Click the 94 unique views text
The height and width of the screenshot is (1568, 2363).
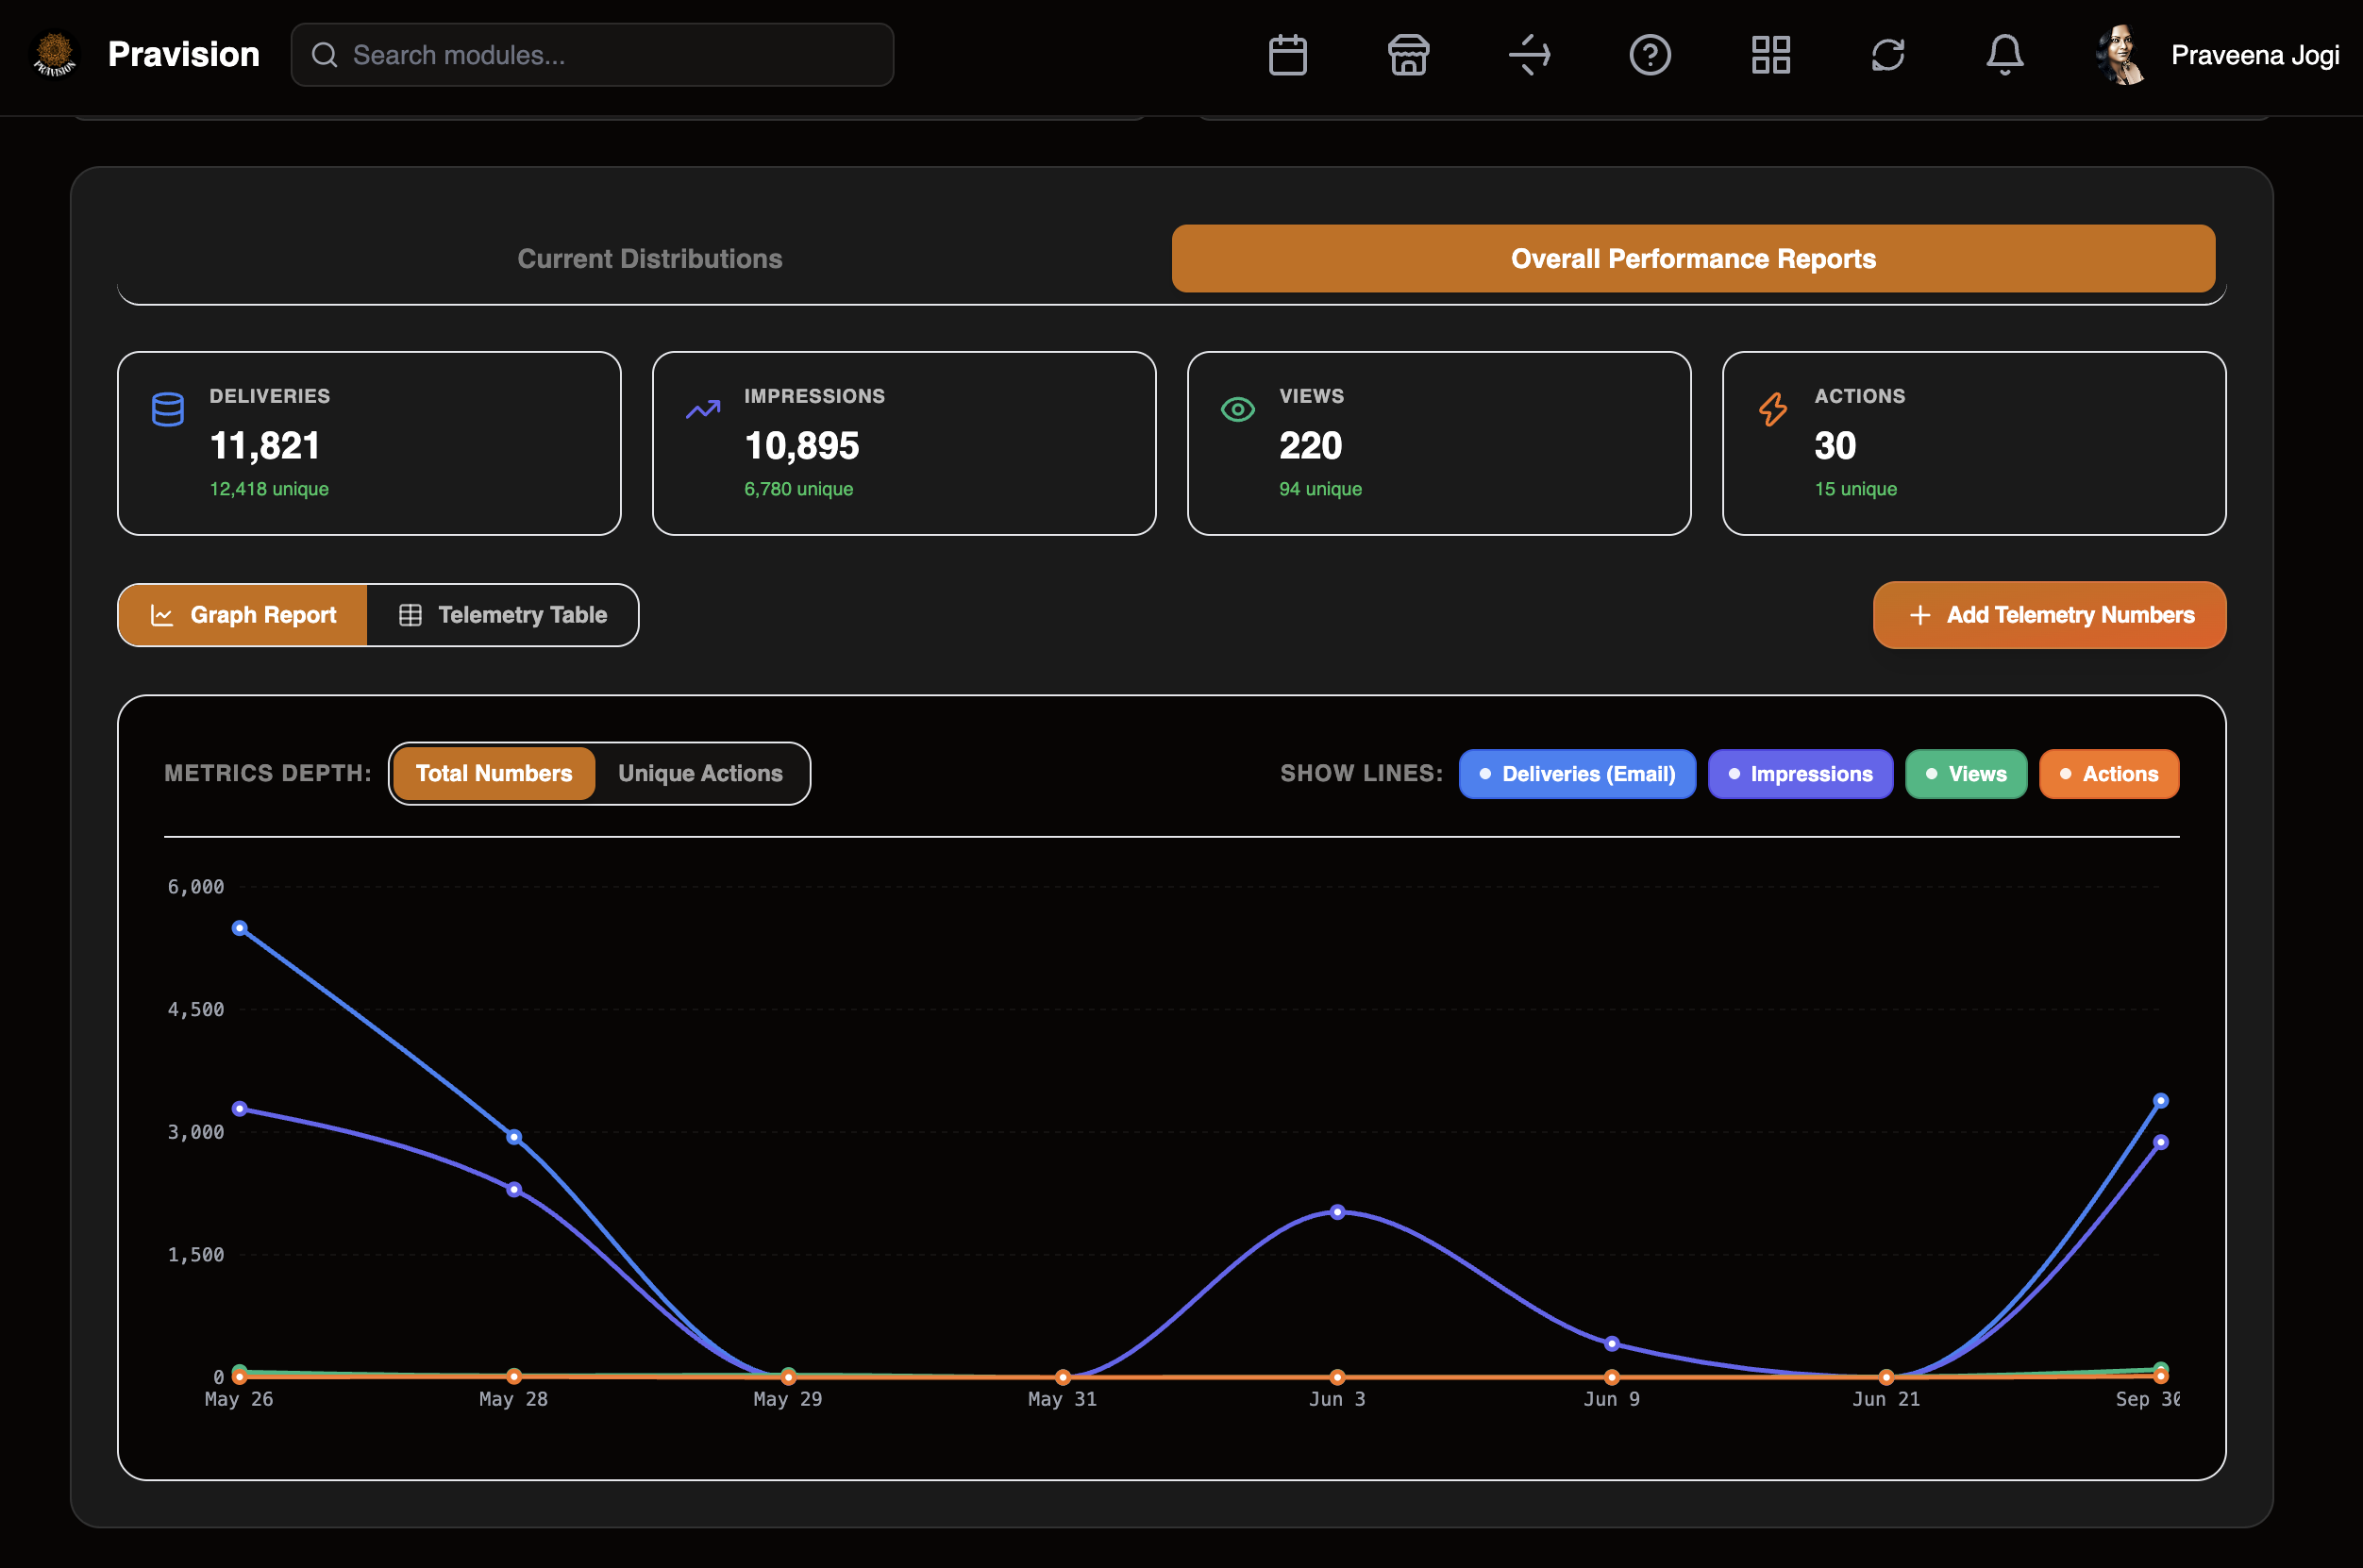[x=1320, y=489]
